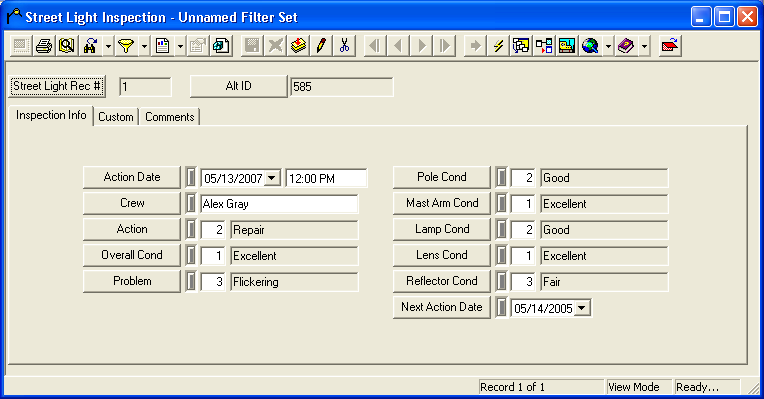Click the binoculars search icon
The width and height of the screenshot is (764, 399).
(91, 46)
